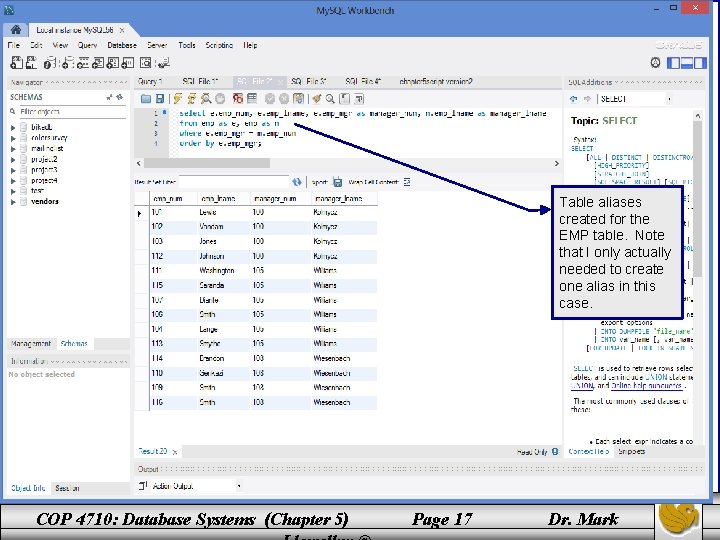Switch to chapter5script version2 tab

click(436, 82)
